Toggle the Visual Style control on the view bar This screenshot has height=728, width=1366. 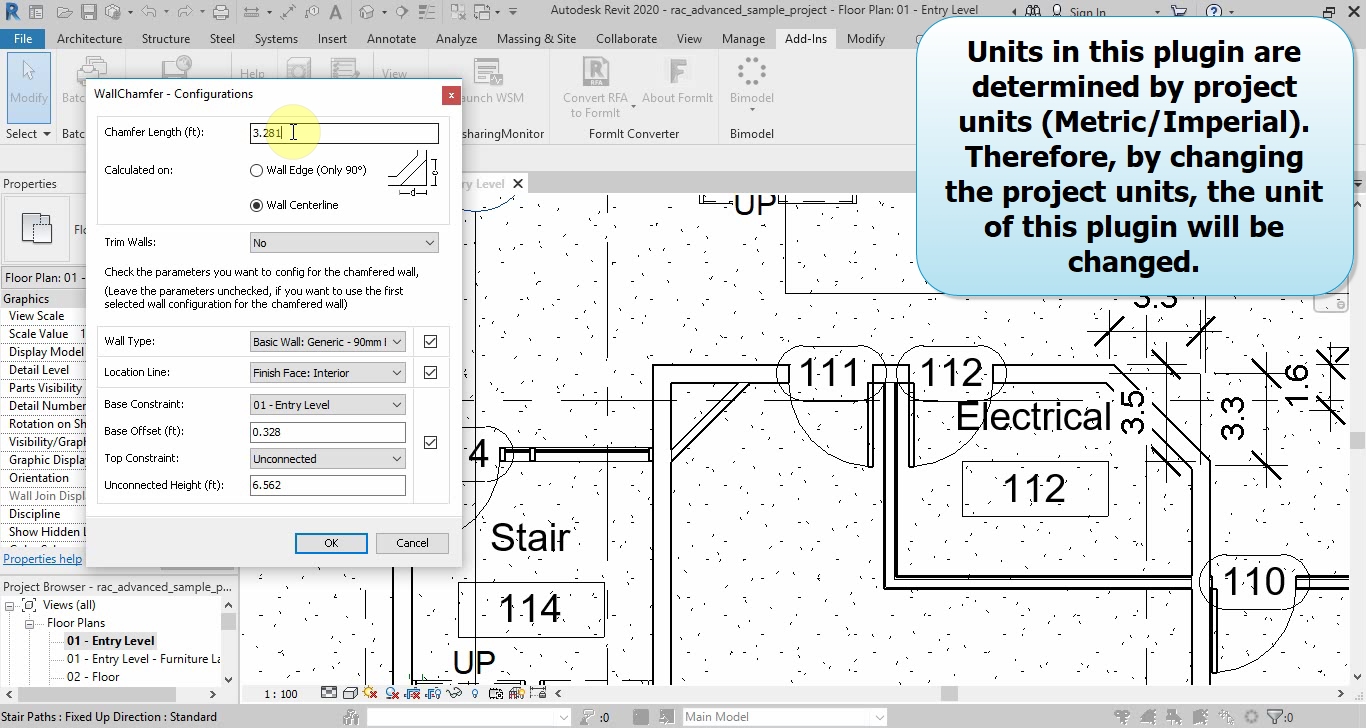tap(350, 692)
